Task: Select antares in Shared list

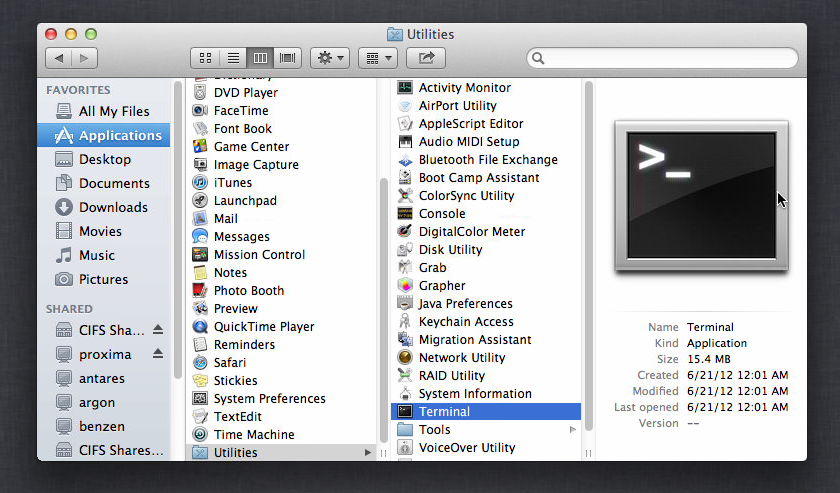Action: coord(103,378)
